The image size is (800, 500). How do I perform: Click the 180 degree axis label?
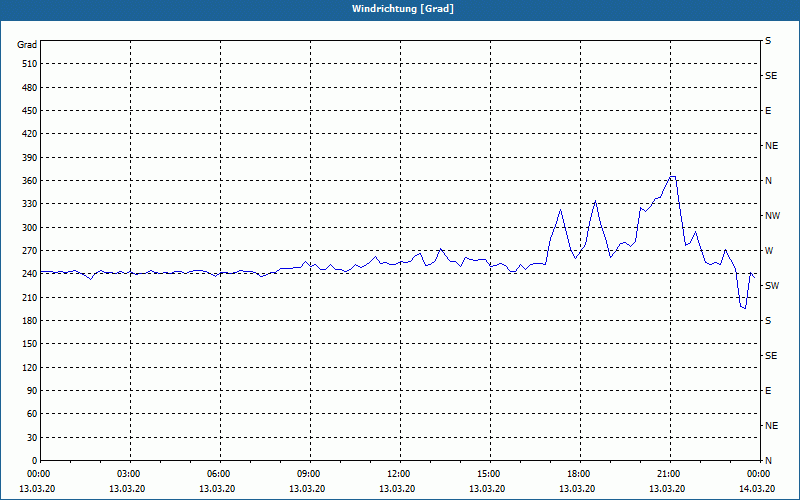pyautogui.click(x=30, y=321)
